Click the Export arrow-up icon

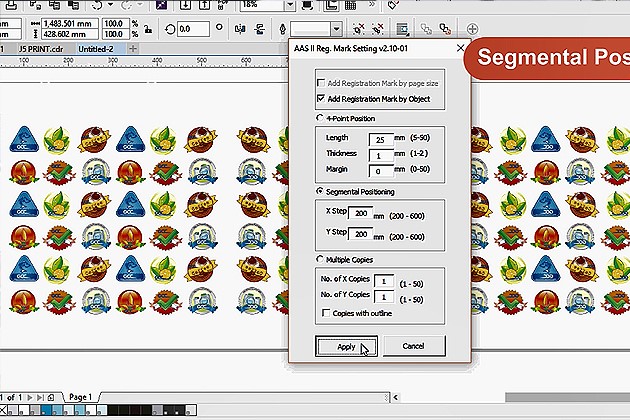[x=205, y=5]
